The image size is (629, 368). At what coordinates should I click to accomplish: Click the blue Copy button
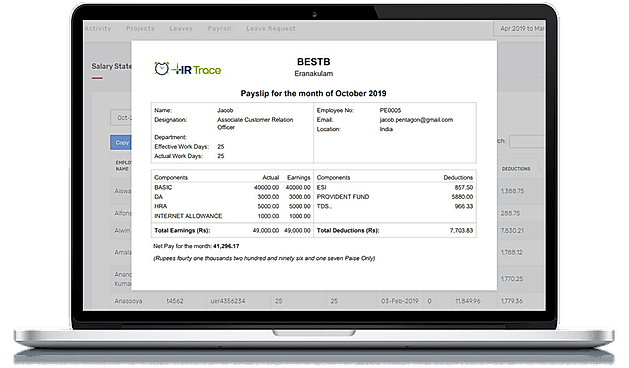(121, 142)
